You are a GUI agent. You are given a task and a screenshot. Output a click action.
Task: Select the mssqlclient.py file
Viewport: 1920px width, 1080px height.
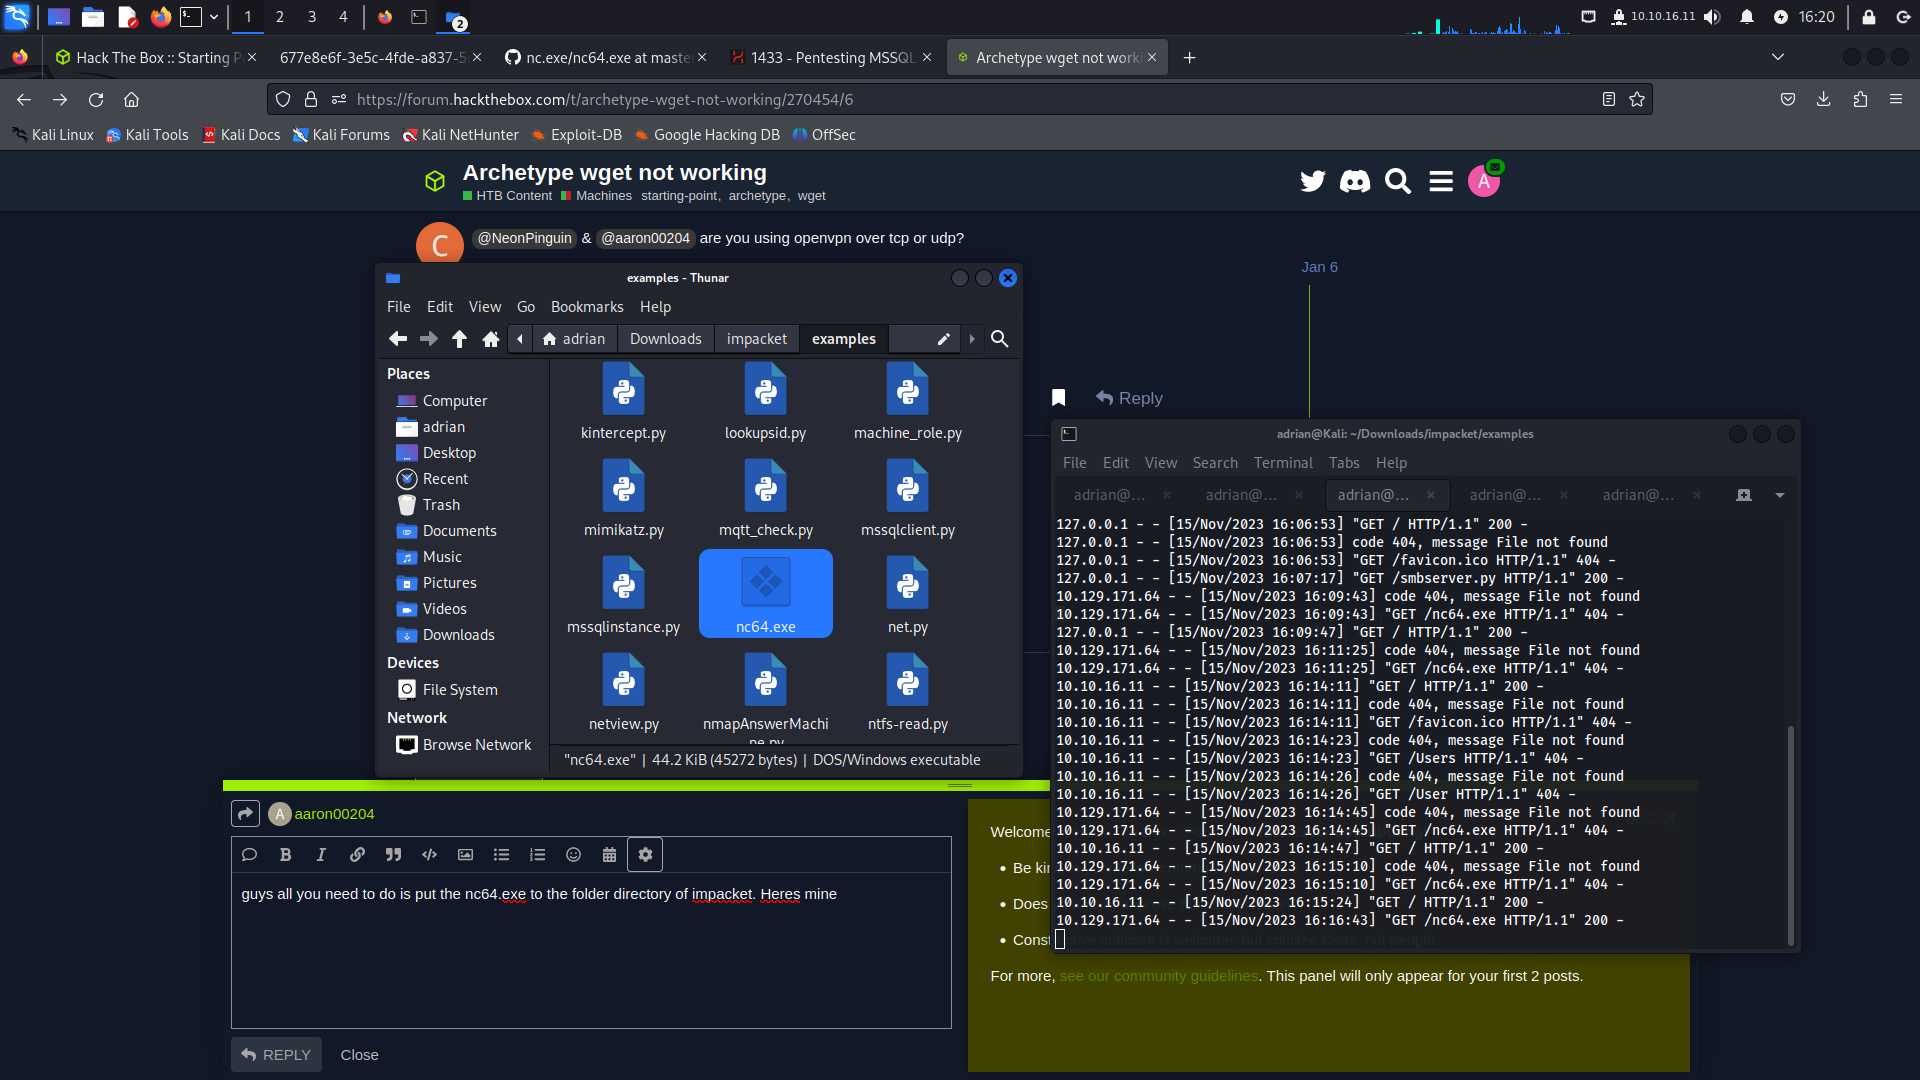(907, 500)
